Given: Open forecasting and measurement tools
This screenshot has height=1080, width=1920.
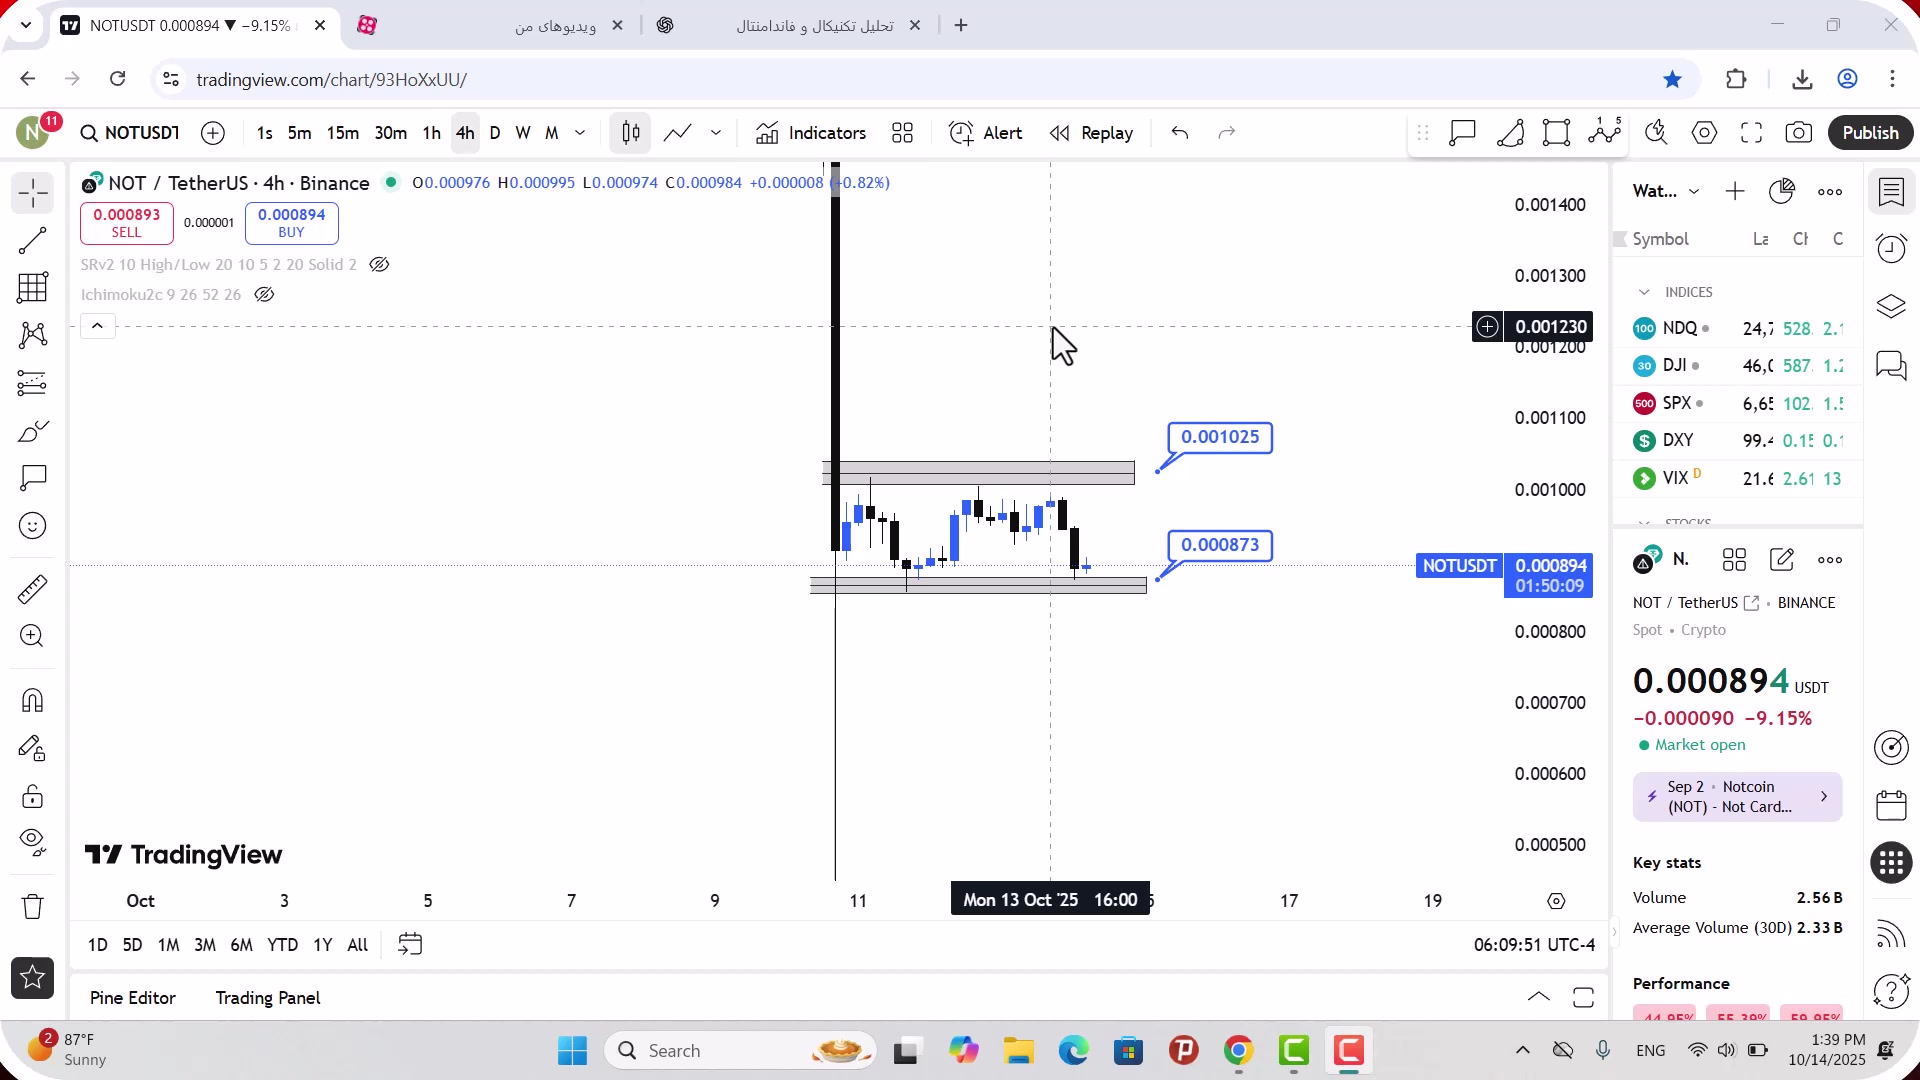Looking at the screenshot, I should click(33, 383).
